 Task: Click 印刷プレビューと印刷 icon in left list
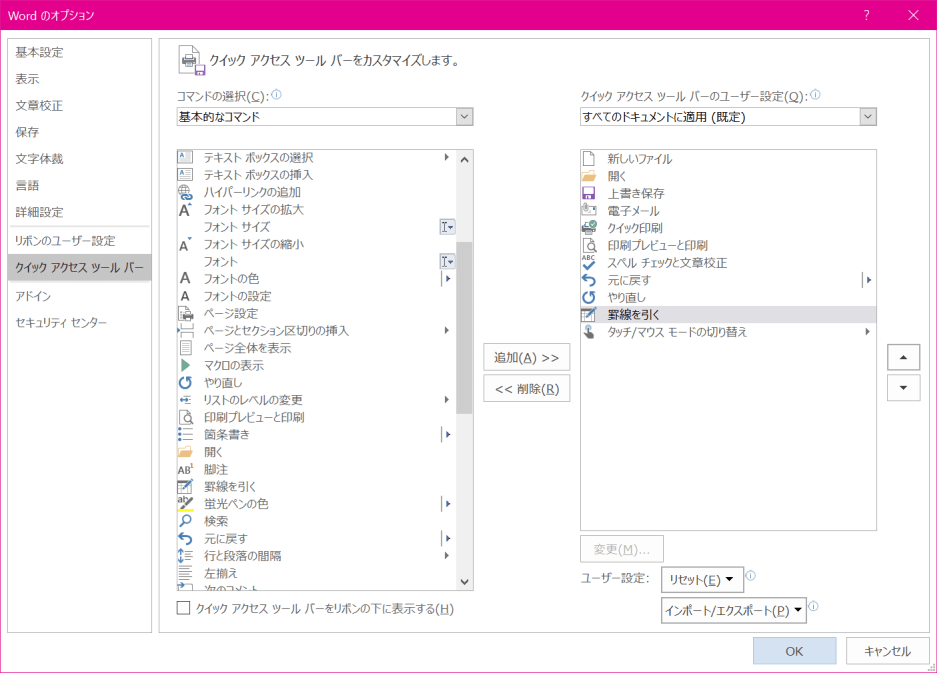[185, 417]
